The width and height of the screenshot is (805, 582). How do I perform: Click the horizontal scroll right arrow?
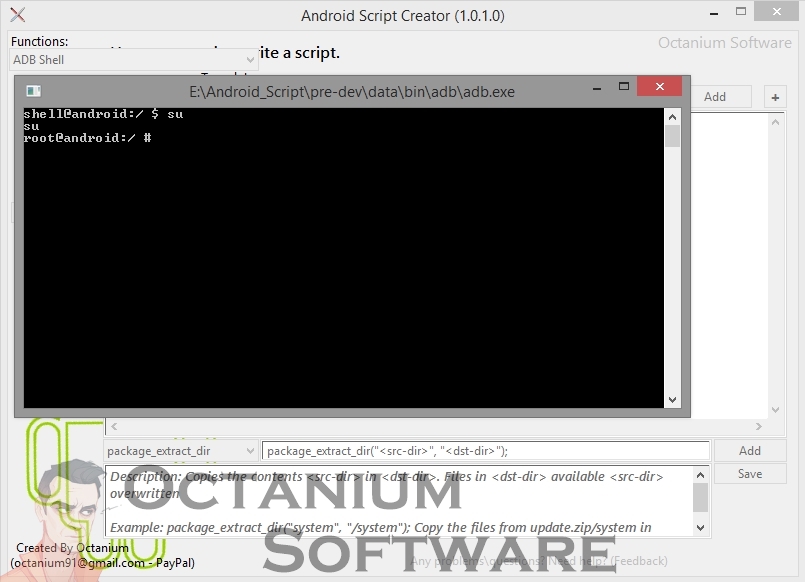(x=758, y=426)
